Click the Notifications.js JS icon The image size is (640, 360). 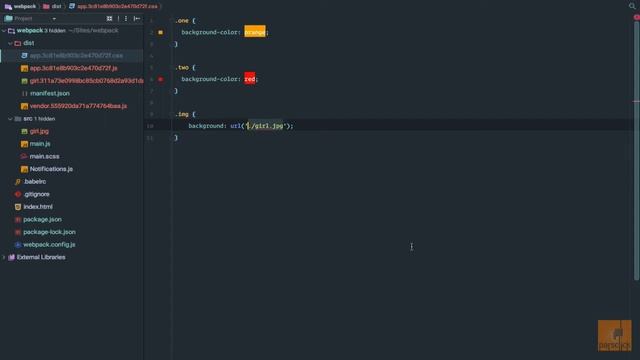(x=24, y=169)
